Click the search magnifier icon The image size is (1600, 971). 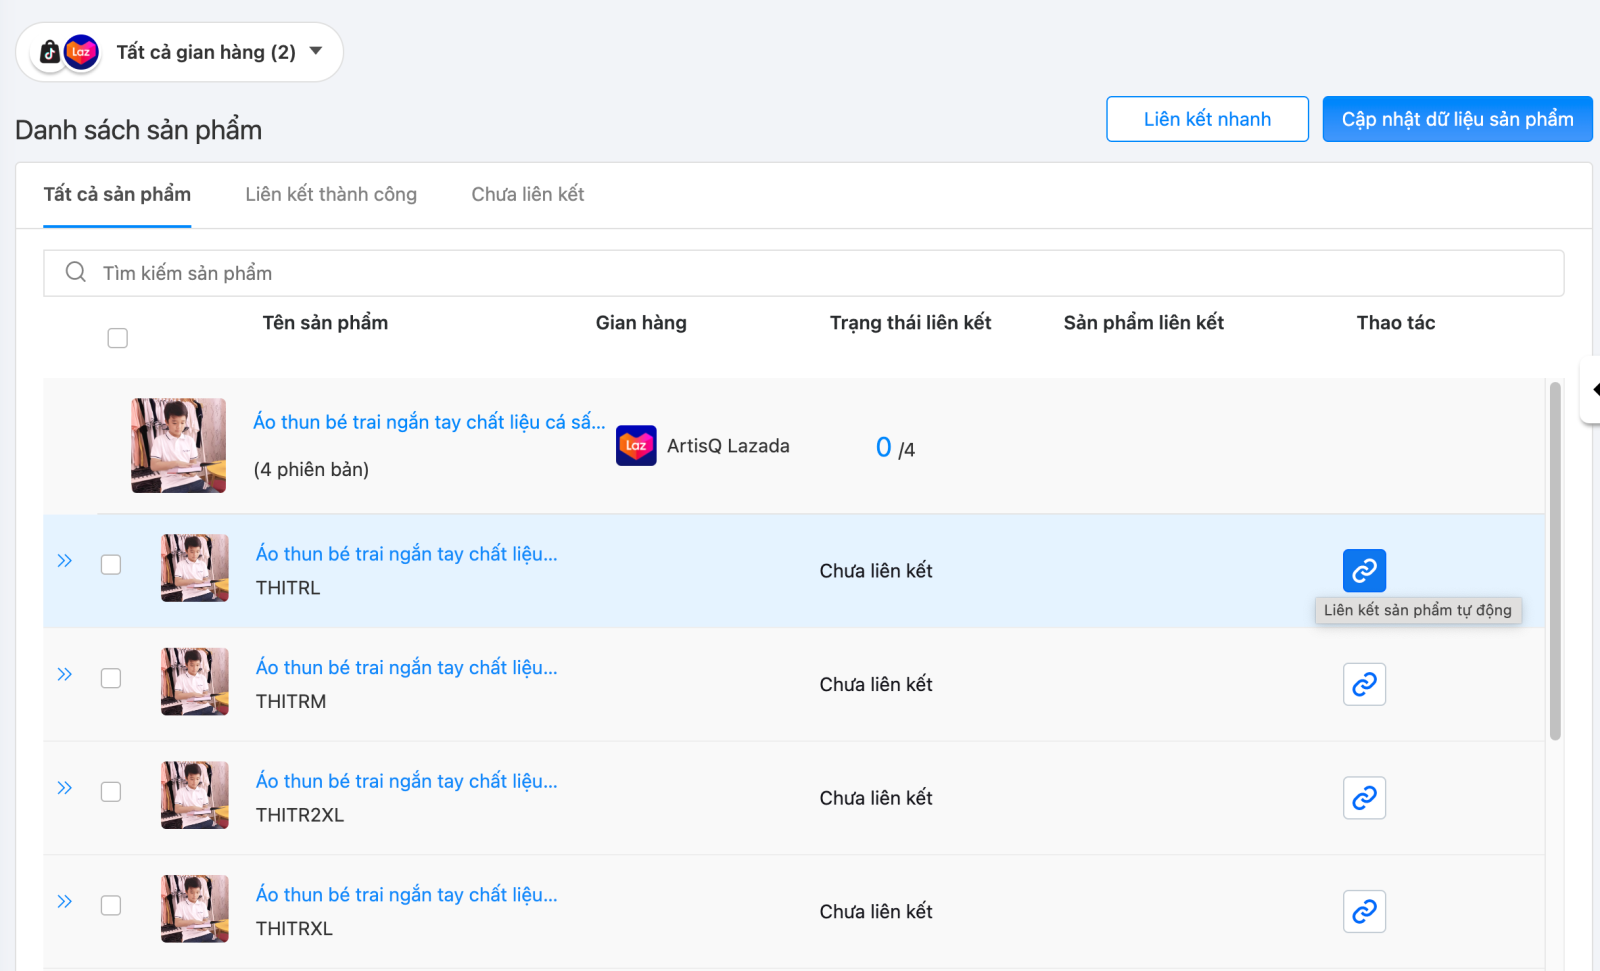(76, 273)
